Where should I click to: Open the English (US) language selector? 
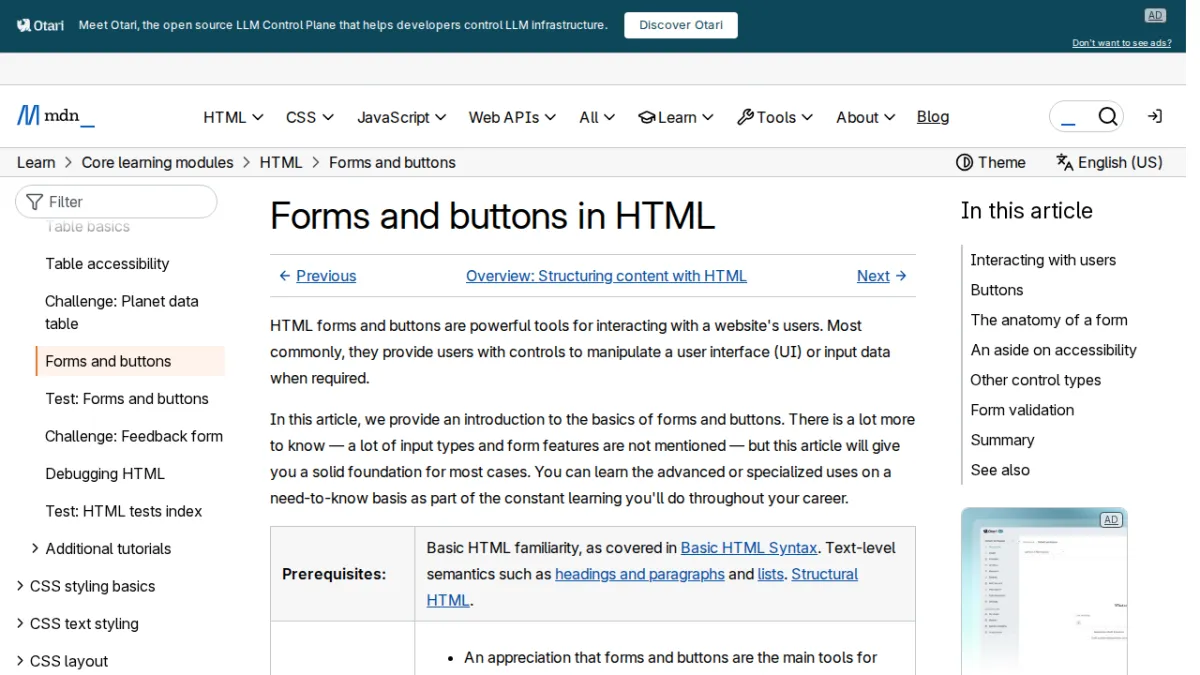point(1109,162)
